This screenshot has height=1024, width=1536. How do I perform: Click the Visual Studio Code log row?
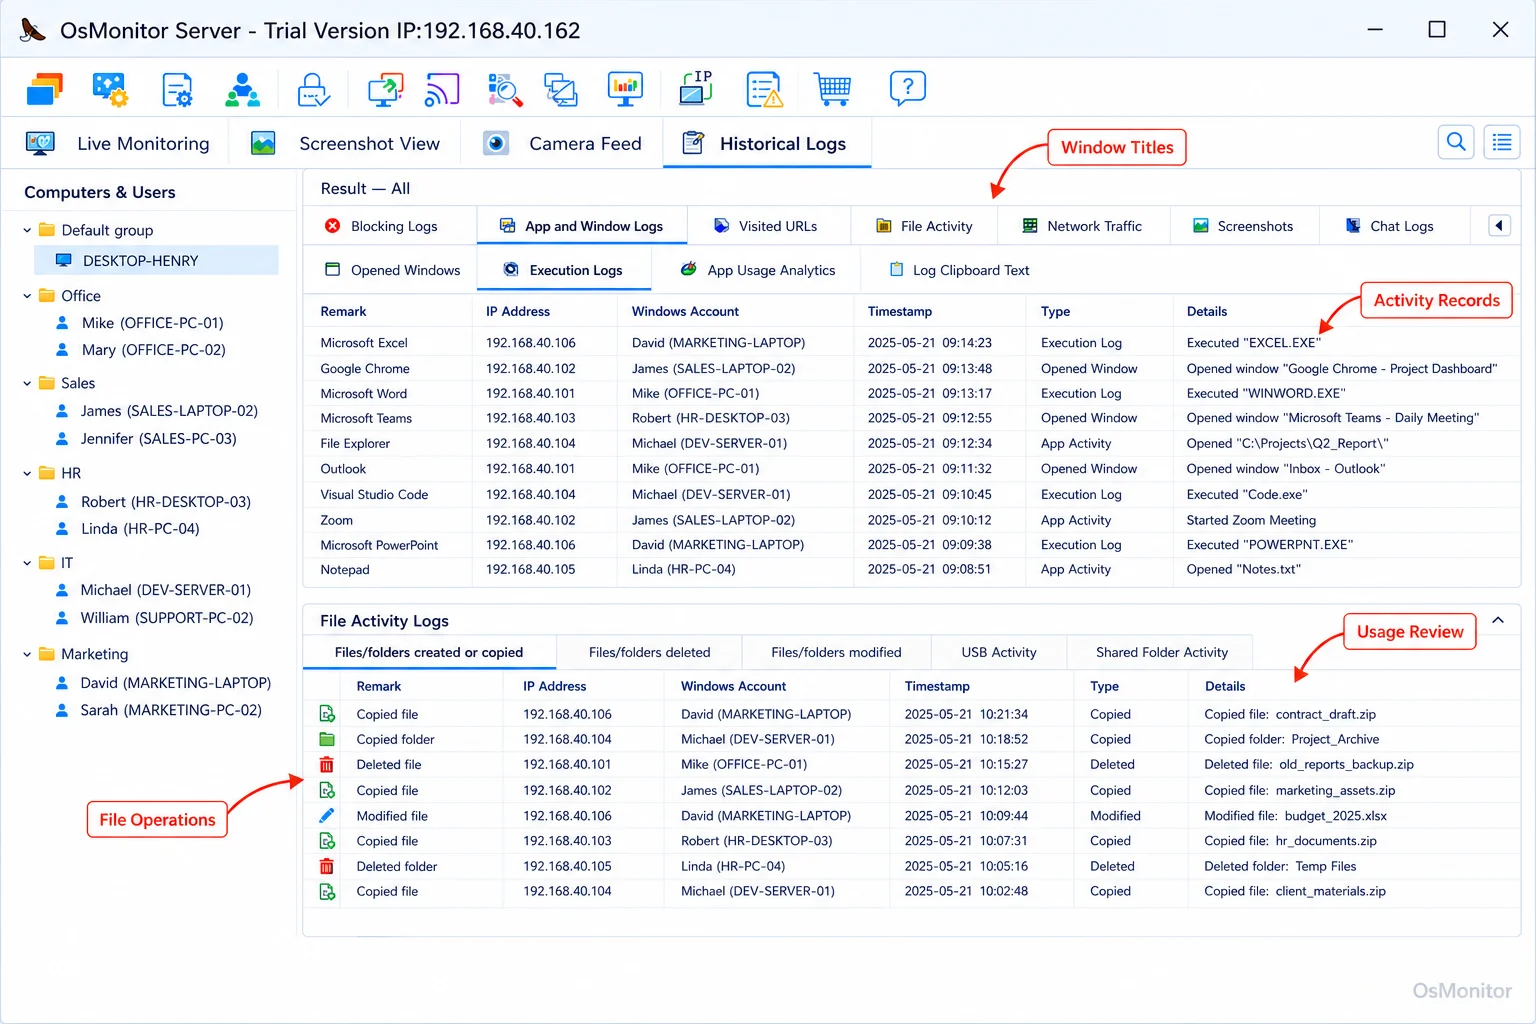912,494
